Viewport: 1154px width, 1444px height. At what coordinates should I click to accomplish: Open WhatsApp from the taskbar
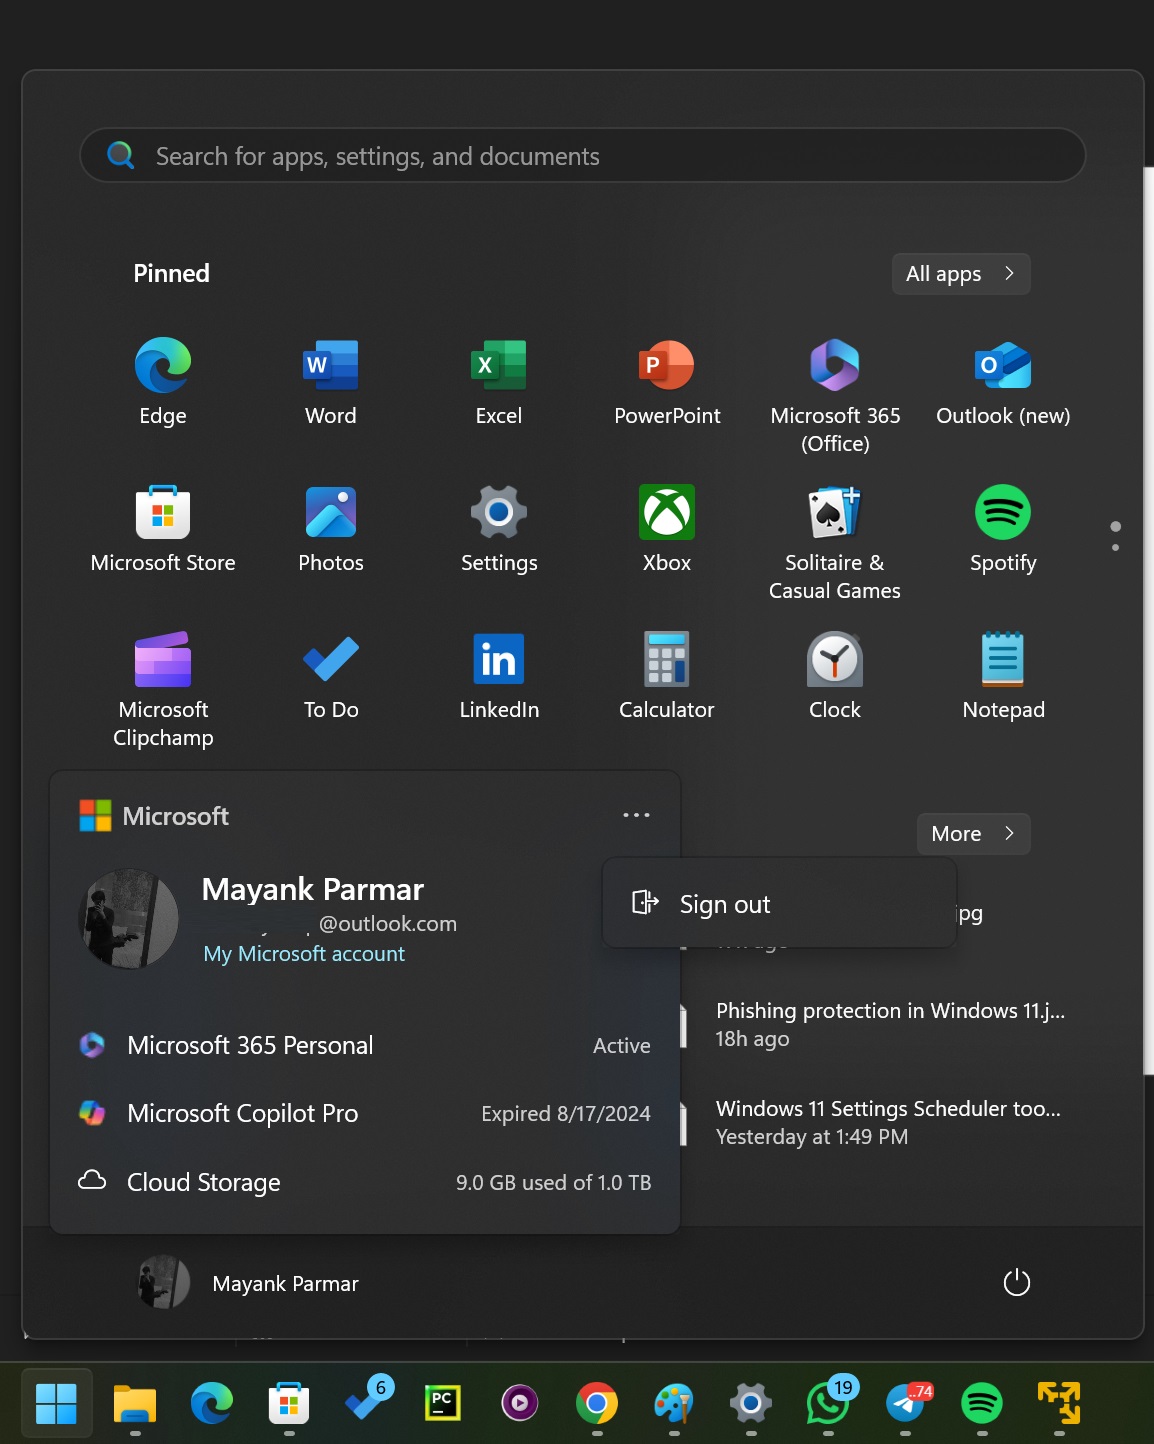[829, 1407]
